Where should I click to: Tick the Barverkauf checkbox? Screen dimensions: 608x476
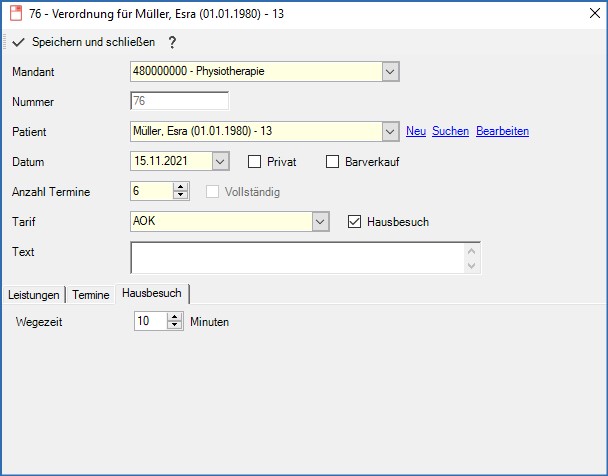pyautogui.click(x=334, y=162)
